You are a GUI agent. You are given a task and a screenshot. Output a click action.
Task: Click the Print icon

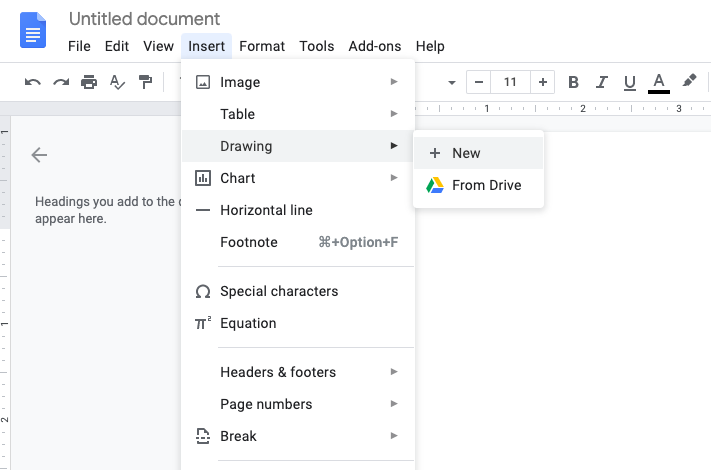pyautogui.click(x=89, y=82)
